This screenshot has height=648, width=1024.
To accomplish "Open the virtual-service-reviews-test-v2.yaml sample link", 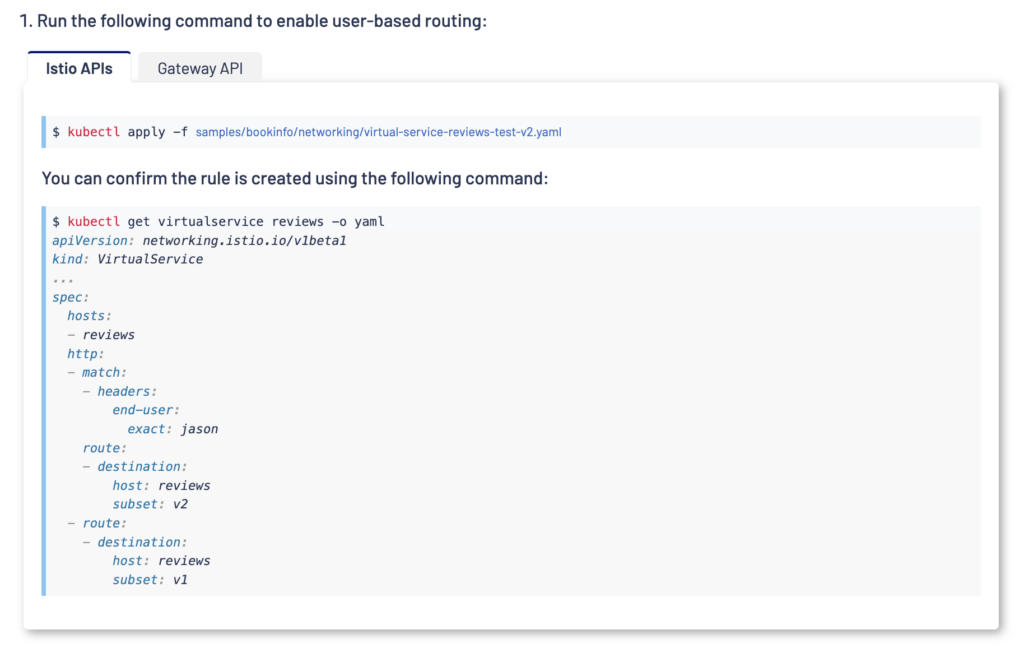I will point(378,132).
